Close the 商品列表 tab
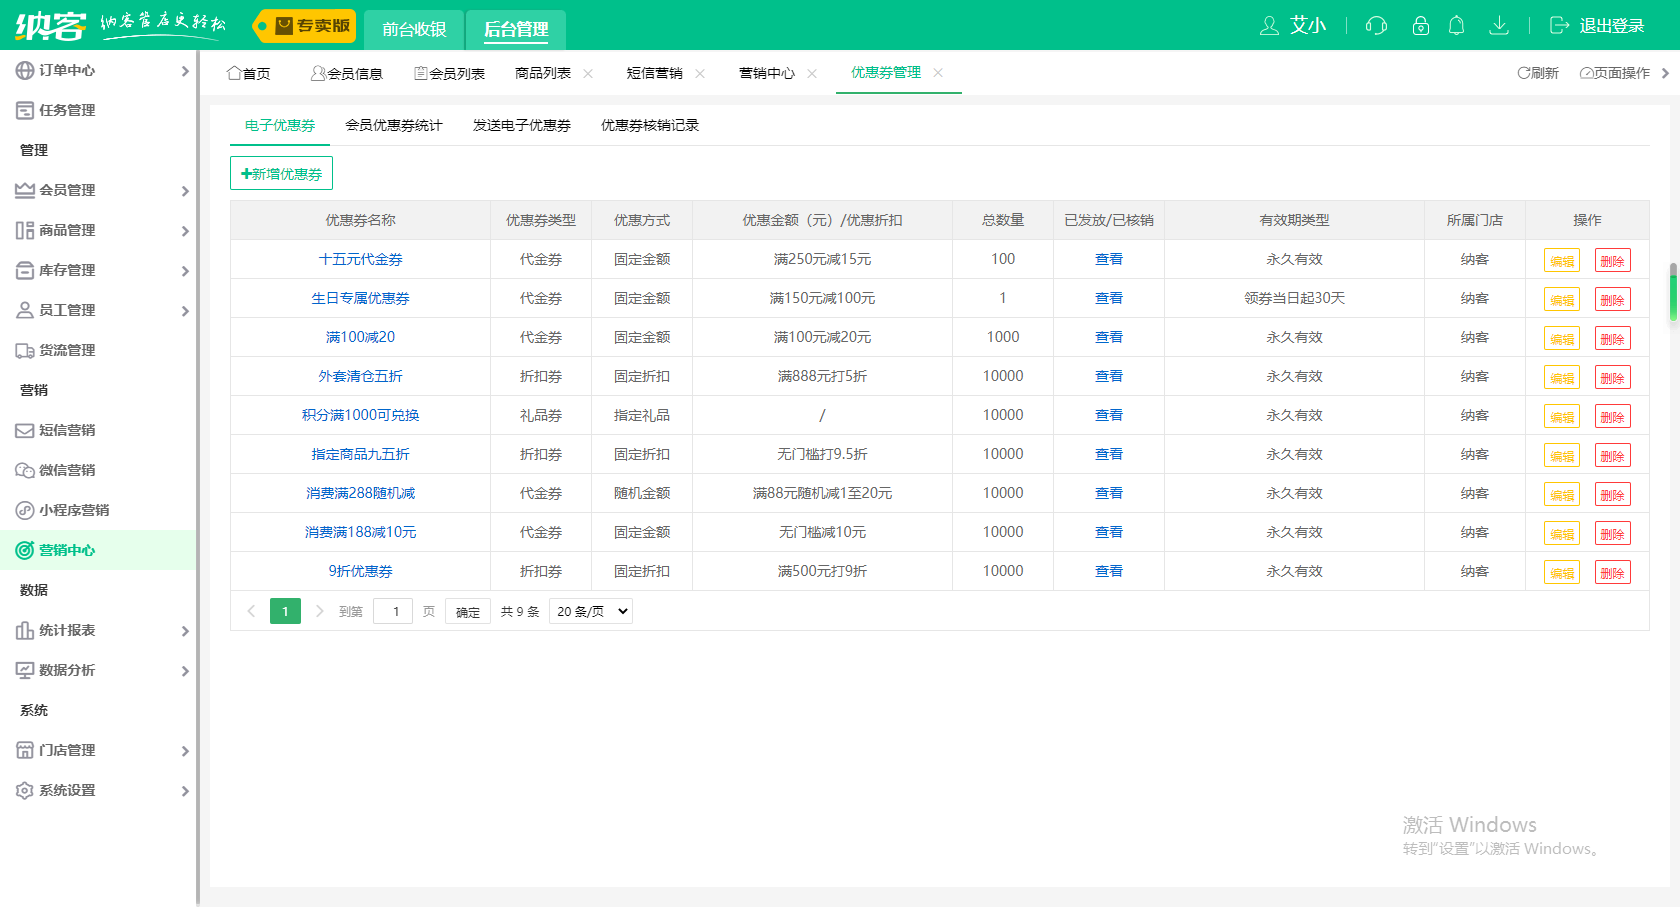 [588, 73]
